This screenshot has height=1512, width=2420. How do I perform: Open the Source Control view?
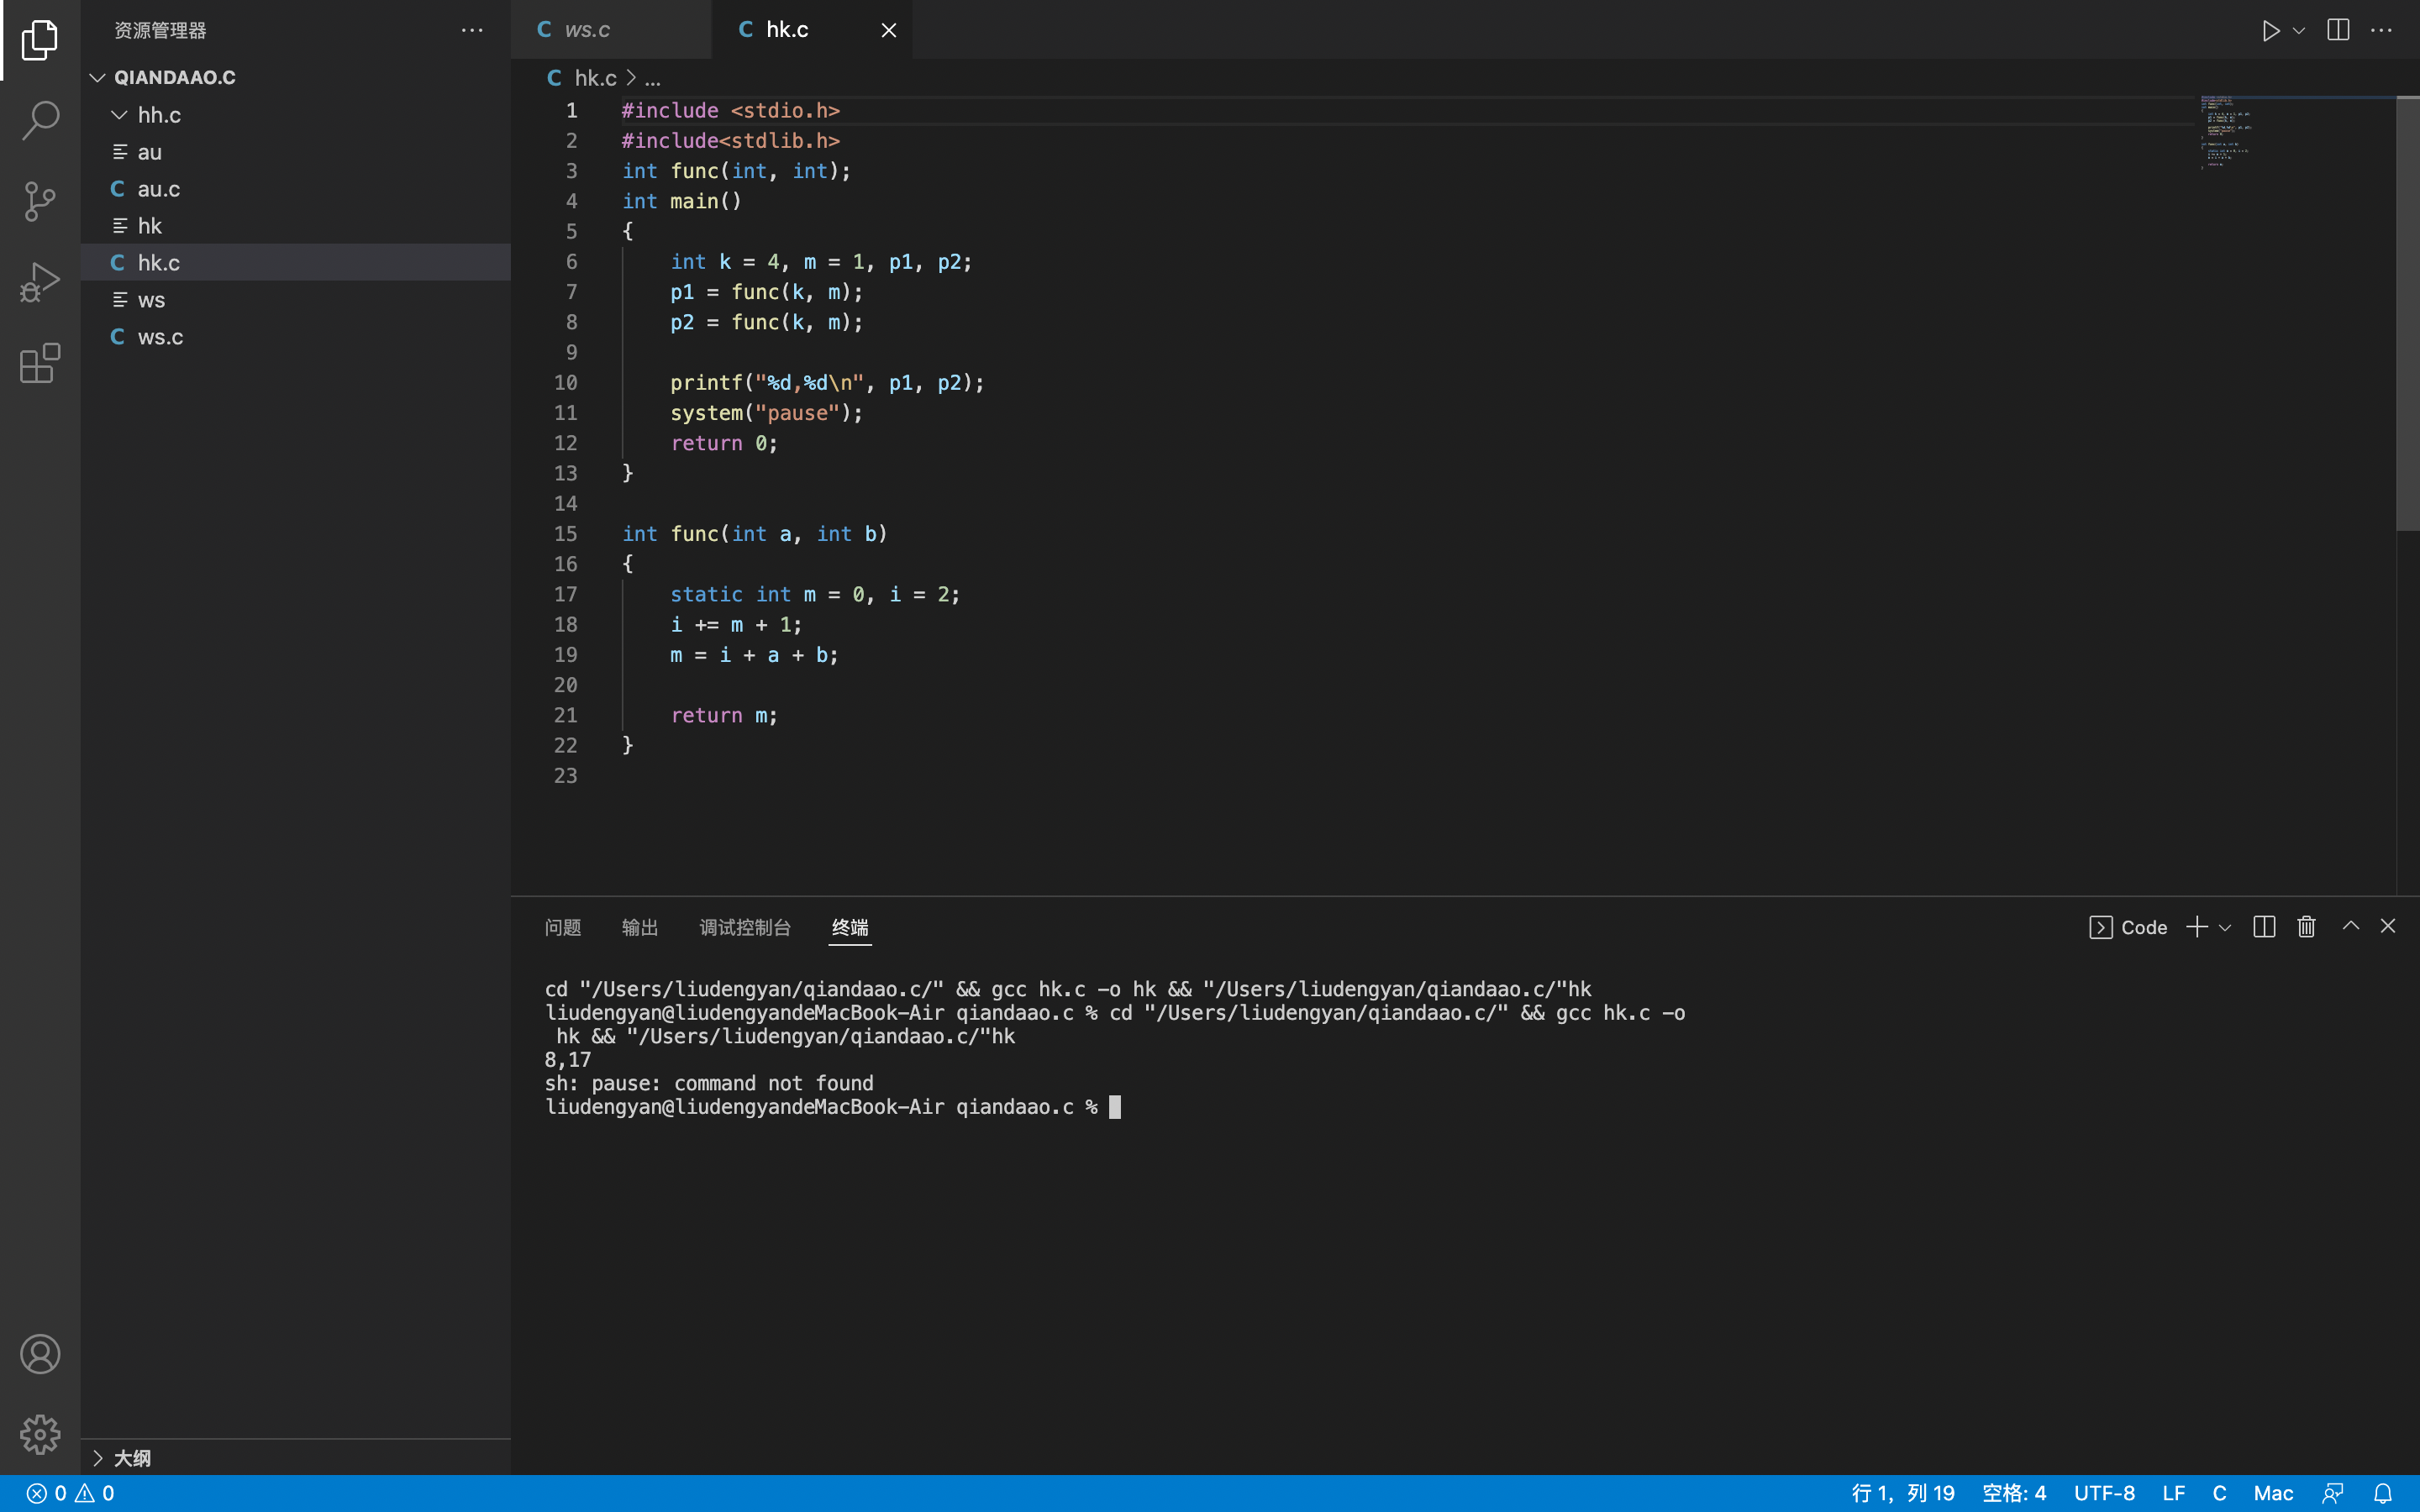pyautogui.click(x=40, y=201)
